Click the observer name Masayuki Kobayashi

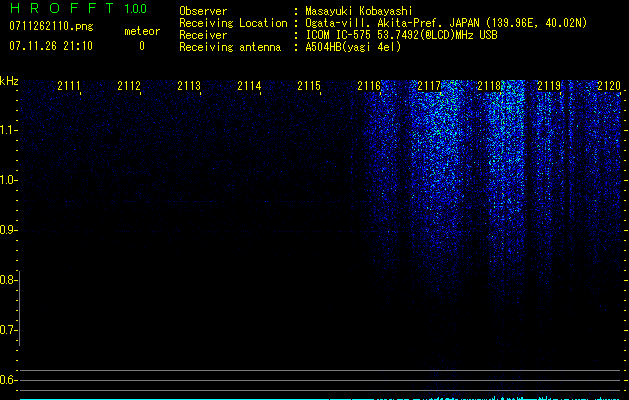coord(359,11)
